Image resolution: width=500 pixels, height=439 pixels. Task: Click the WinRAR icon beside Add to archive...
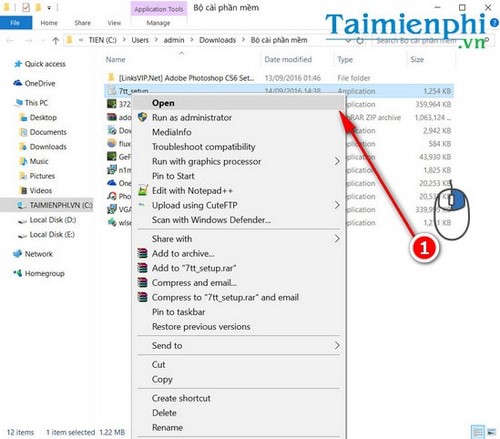tap(142, 253)
